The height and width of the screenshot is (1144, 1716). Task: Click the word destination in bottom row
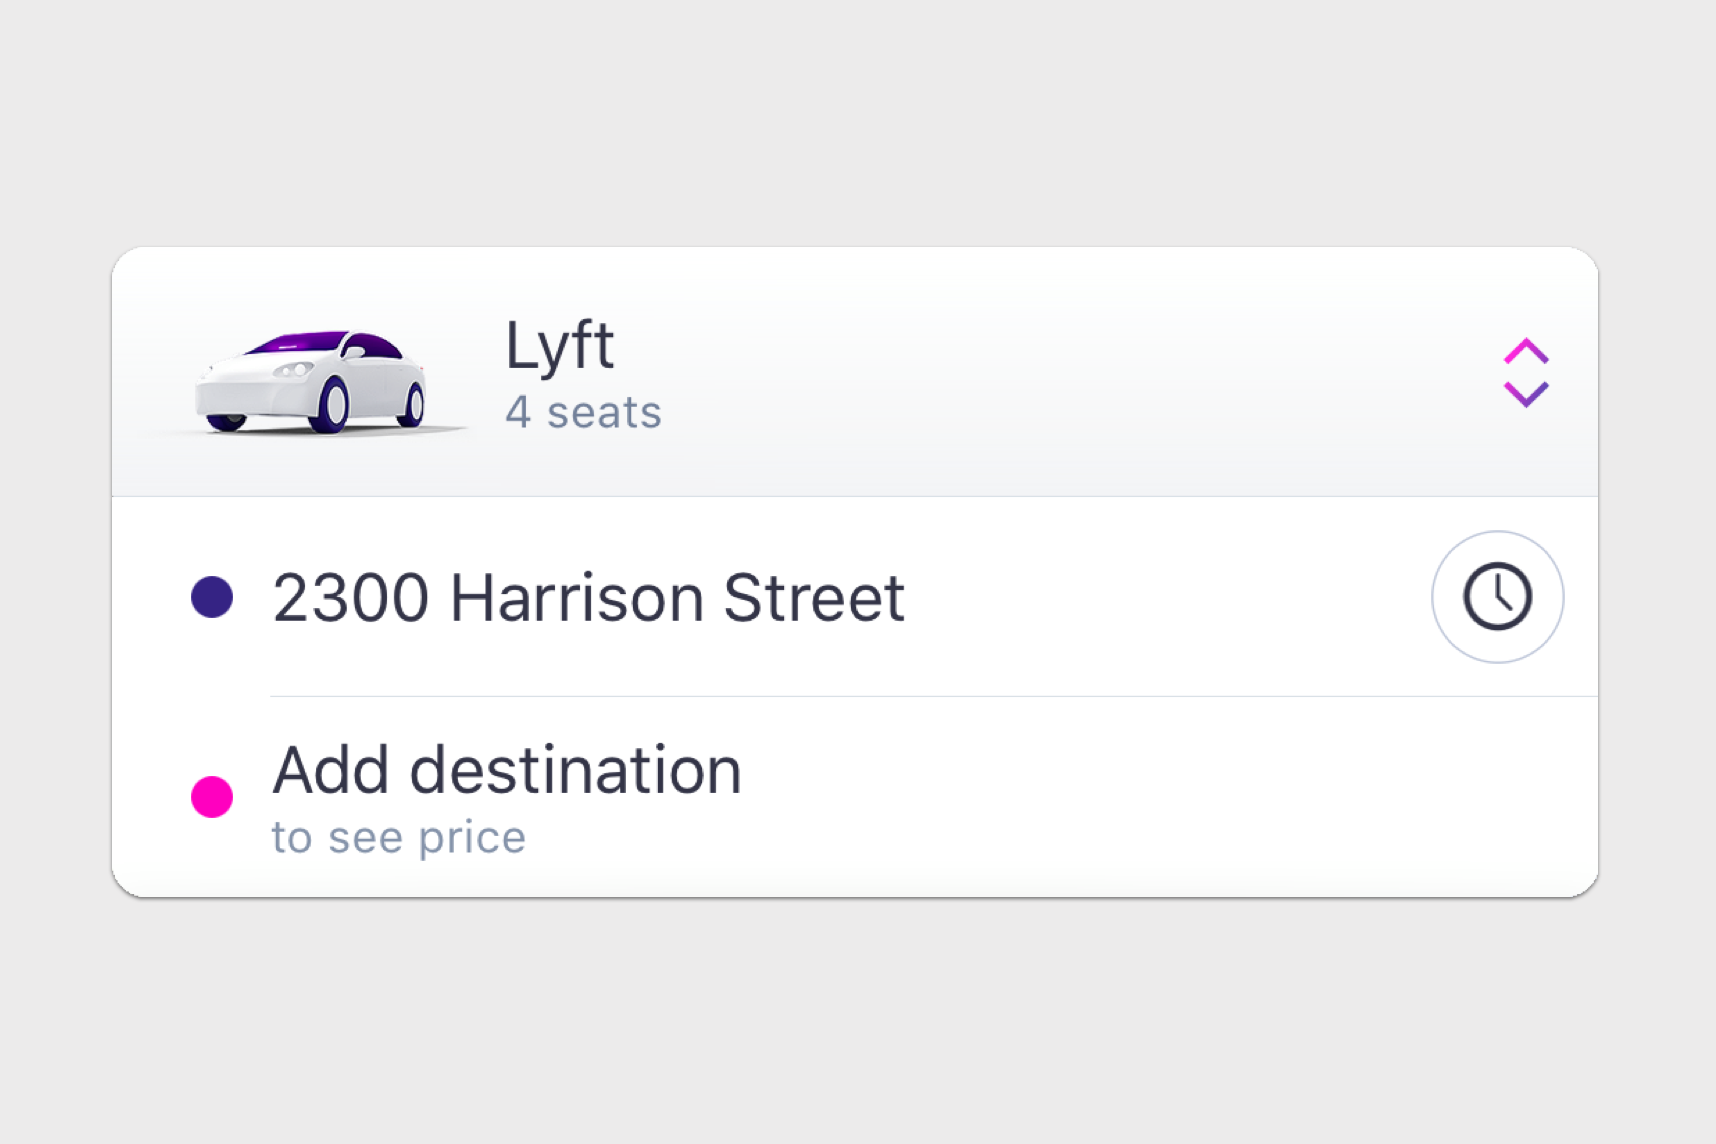[576, 770]
